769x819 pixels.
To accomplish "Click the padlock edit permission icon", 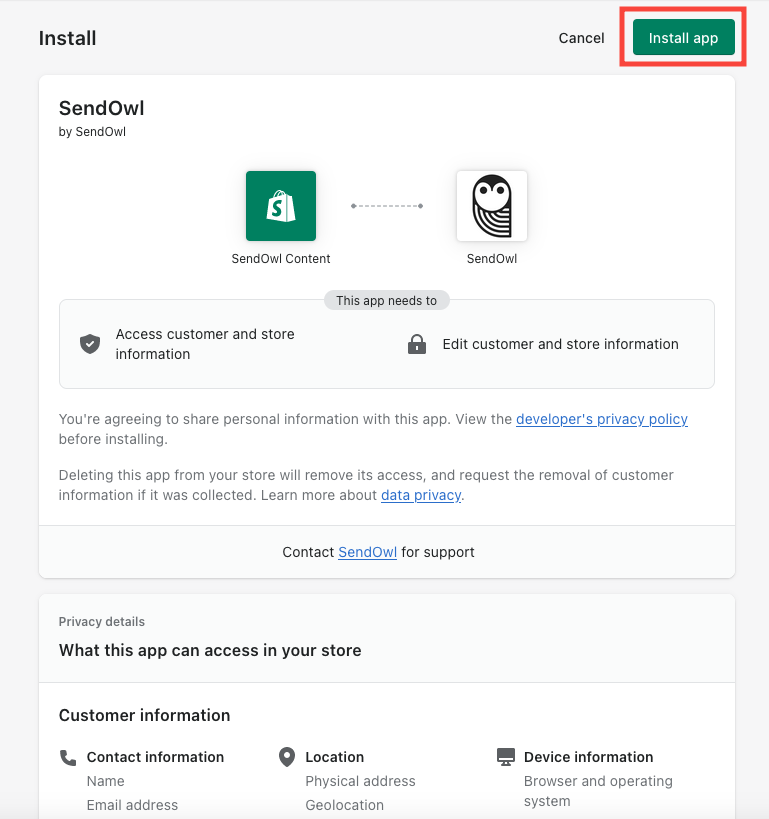I will pos(417,344).
